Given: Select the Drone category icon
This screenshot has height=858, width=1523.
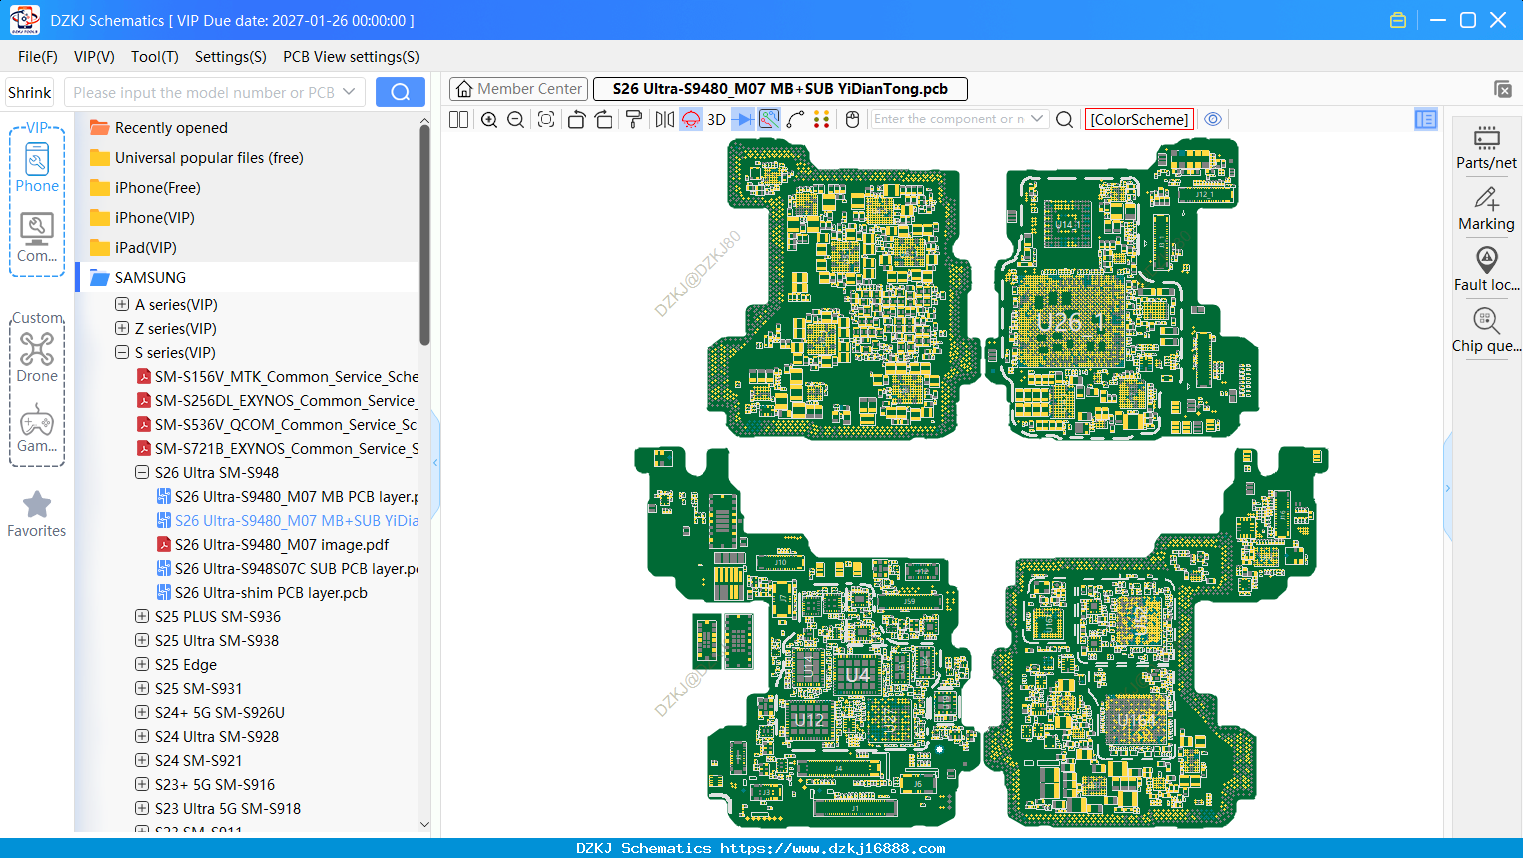Looking at the screenshot, I should pos(37,357).
